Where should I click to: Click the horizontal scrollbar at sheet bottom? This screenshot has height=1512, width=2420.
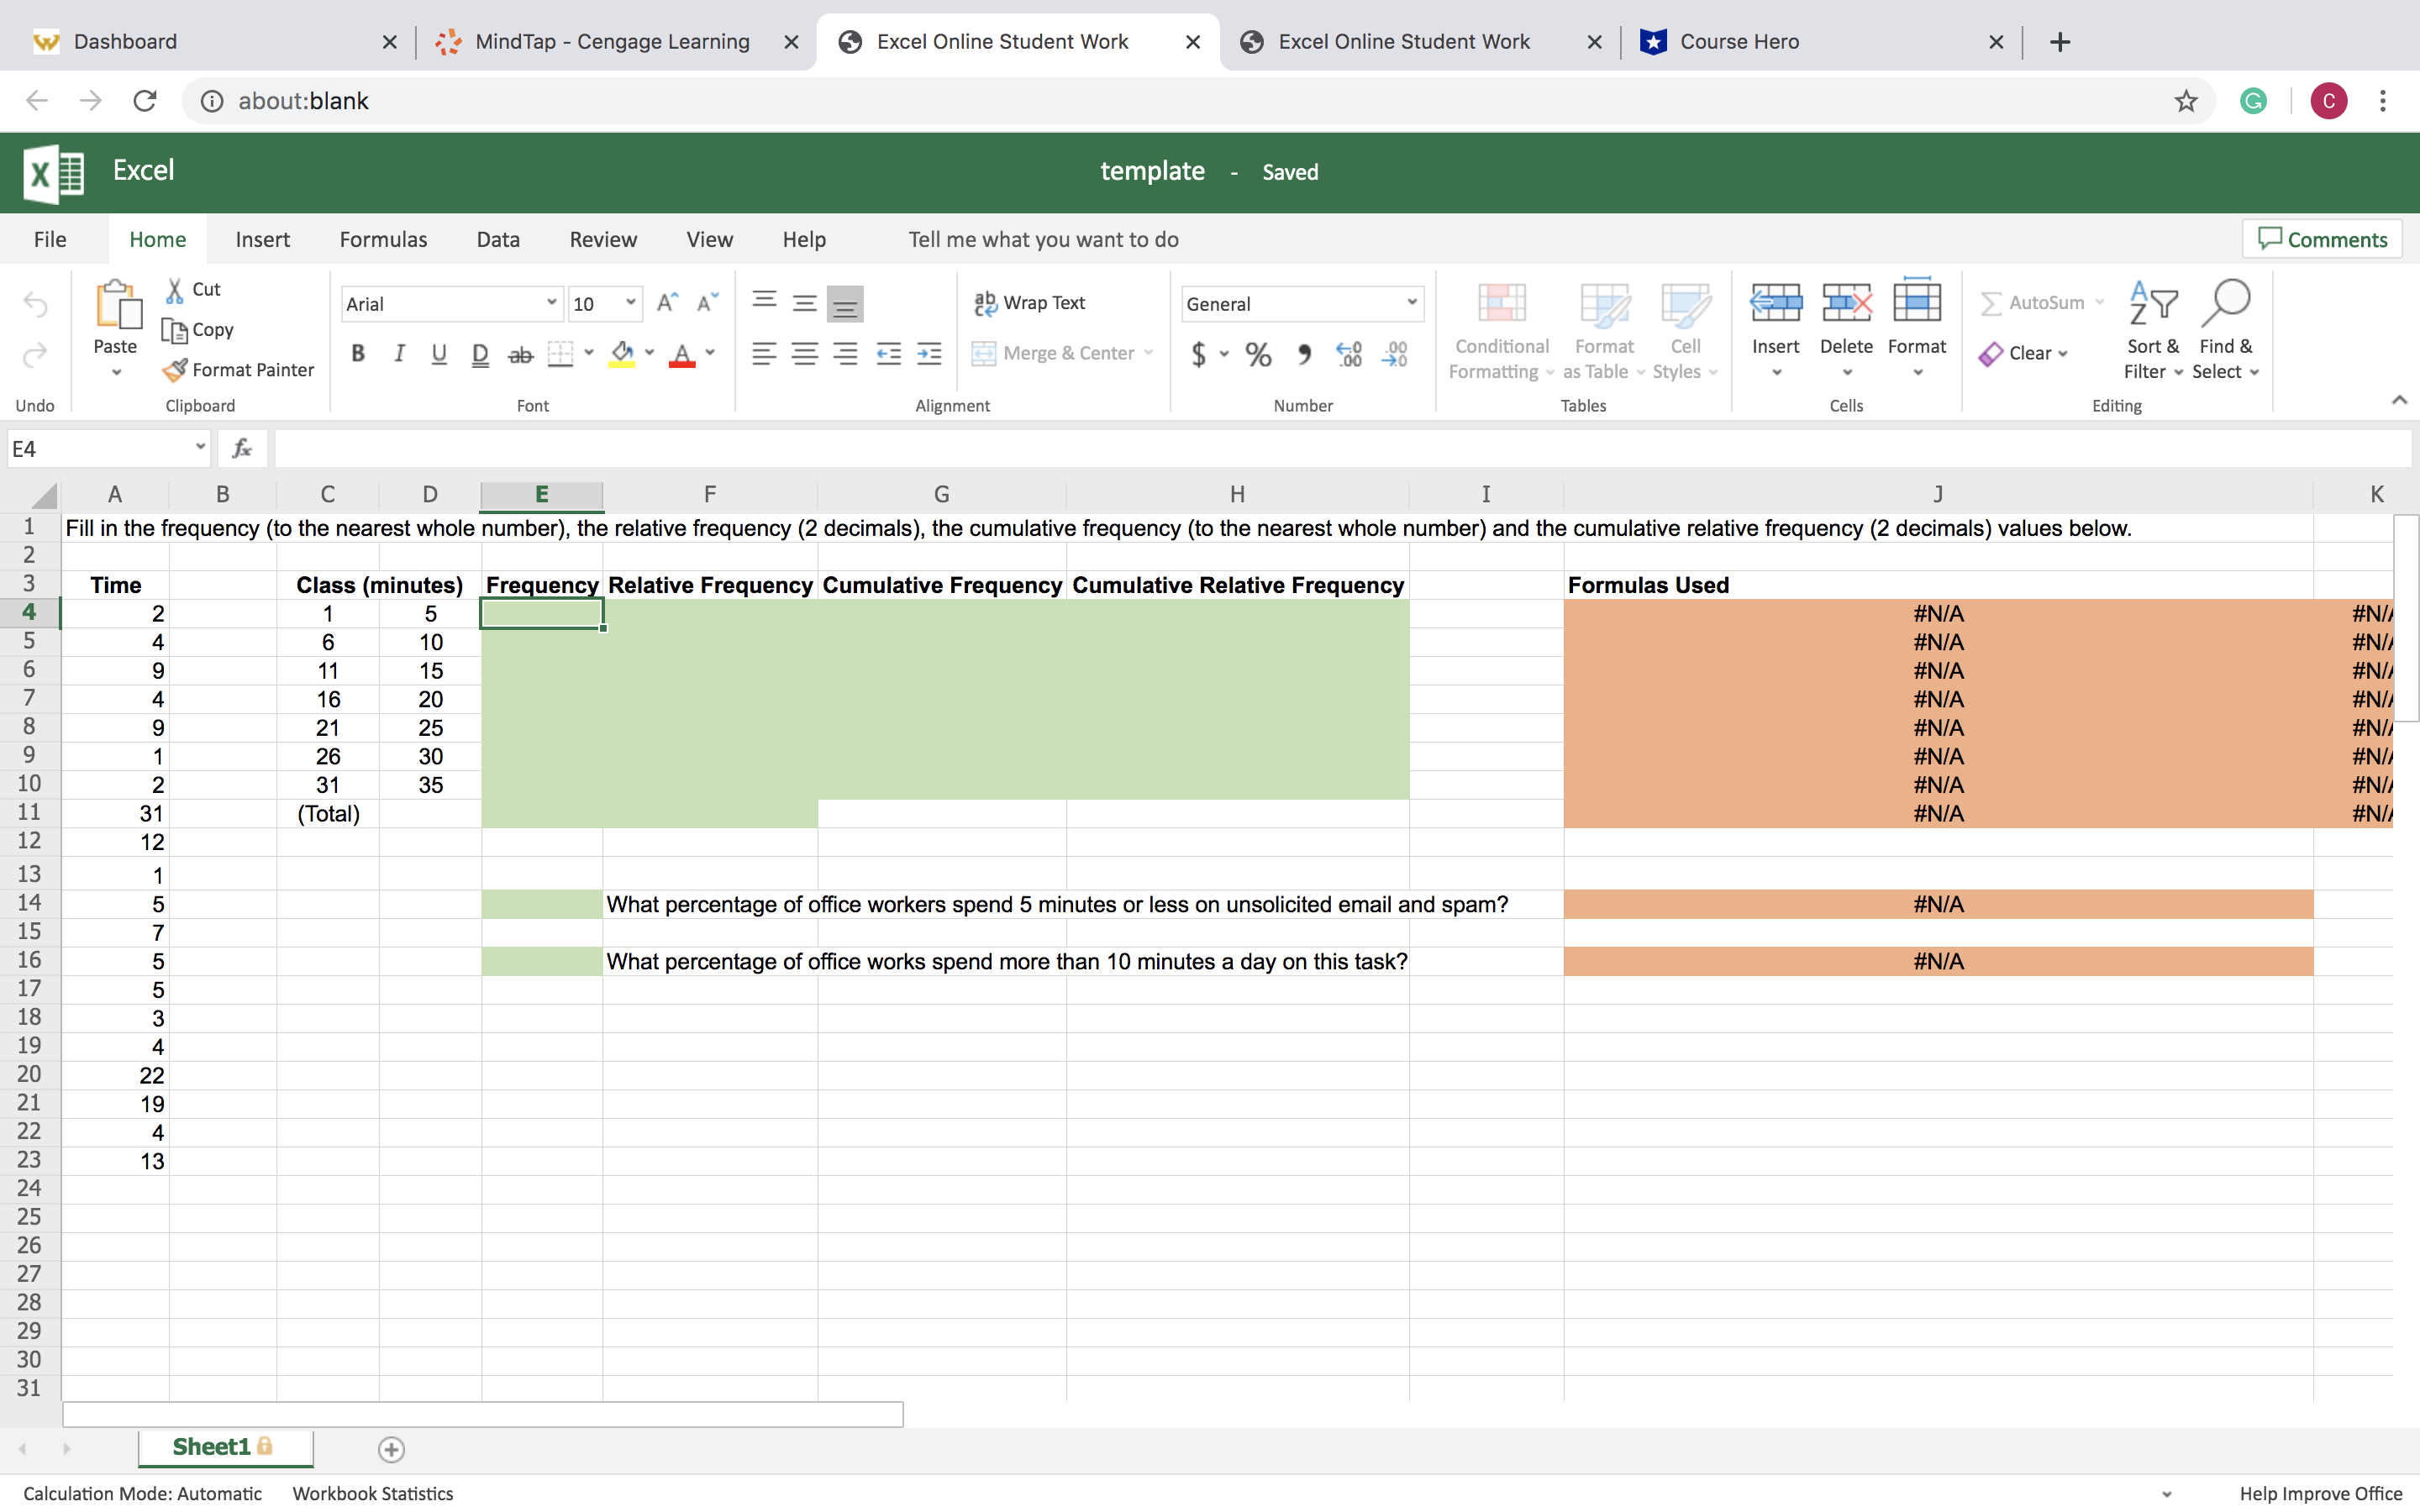[x=483, y=1414]
